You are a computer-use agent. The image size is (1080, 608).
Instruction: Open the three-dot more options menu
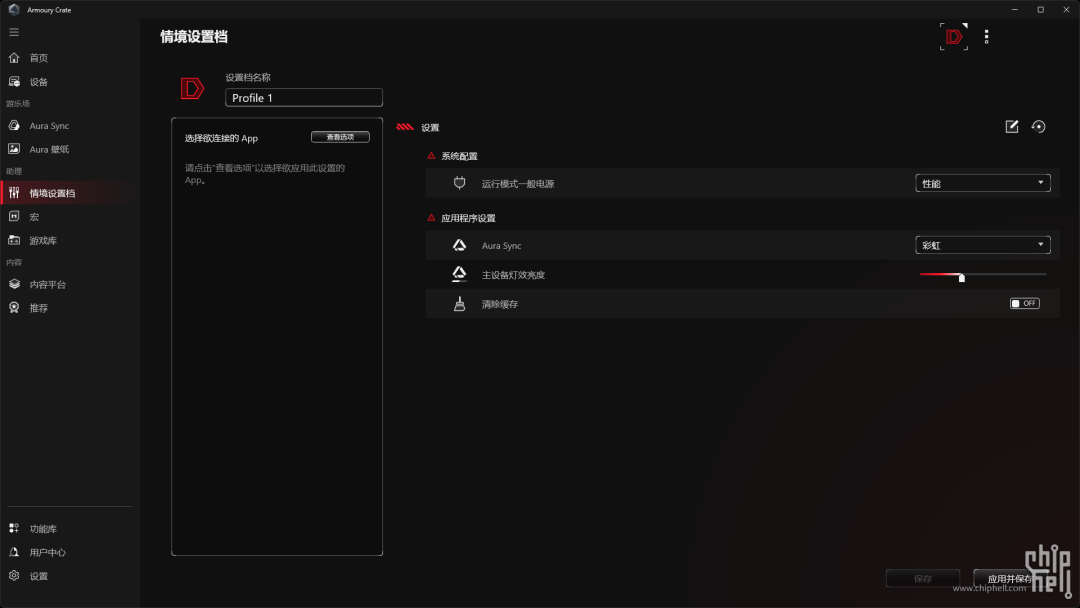986,36
